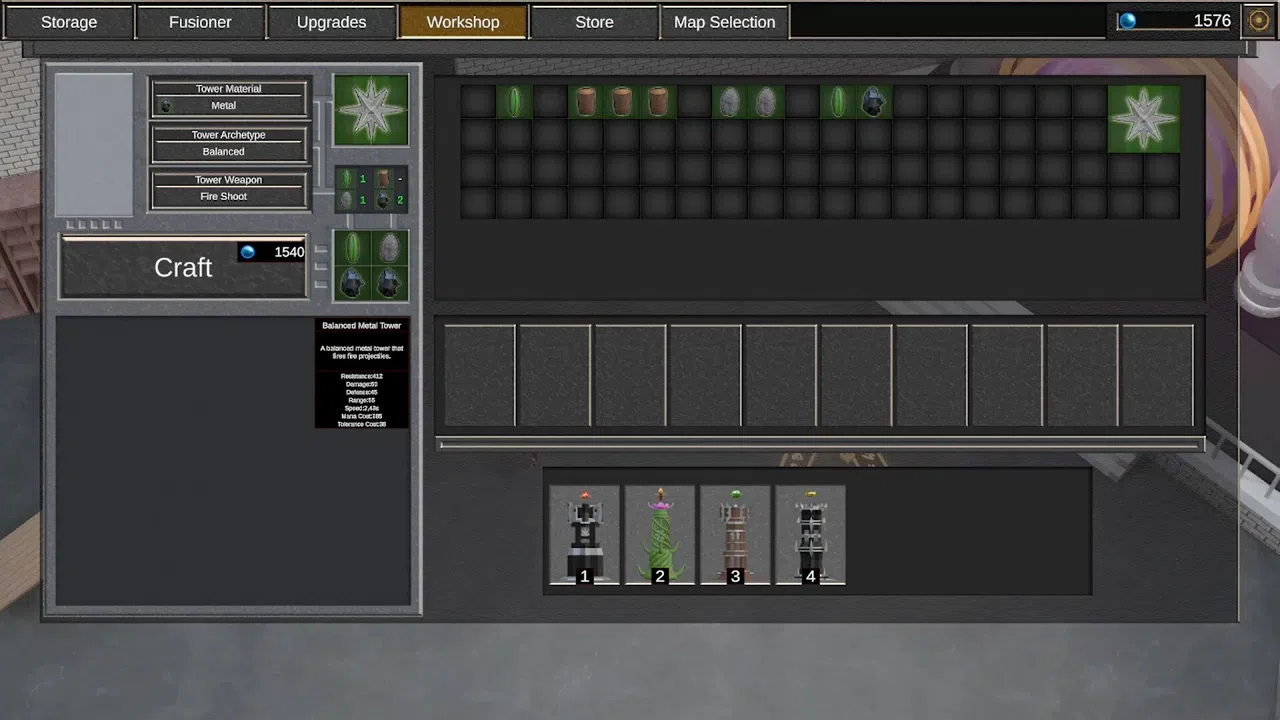1280x720 pixels.
Task: Switch to the Storage tab
Action: coord(68,21)
